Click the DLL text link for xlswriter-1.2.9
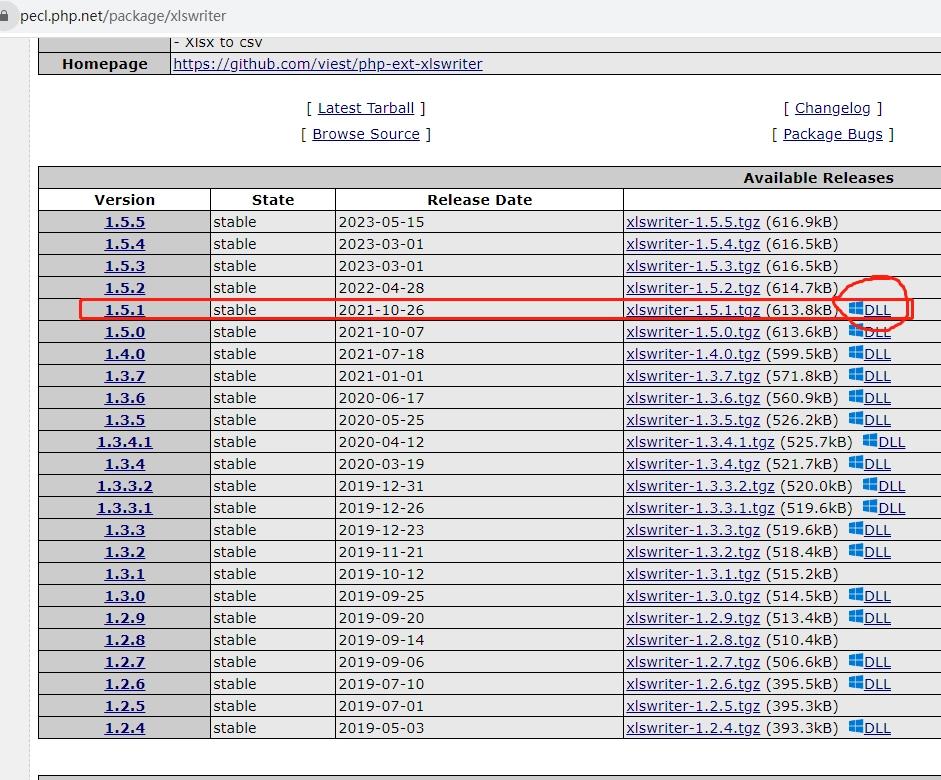Image resolution: width=941 pixels, height=780 pixels. 877,618
